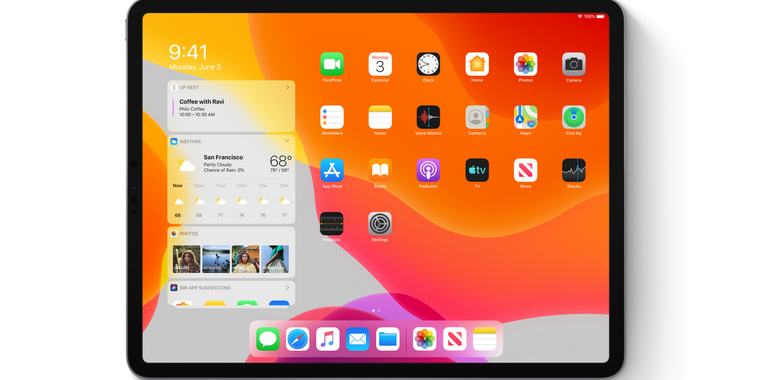The width and height of the screenshot is (760, 380).
Task: Tap the 9:41 clock display
Action: click(189, 52)
